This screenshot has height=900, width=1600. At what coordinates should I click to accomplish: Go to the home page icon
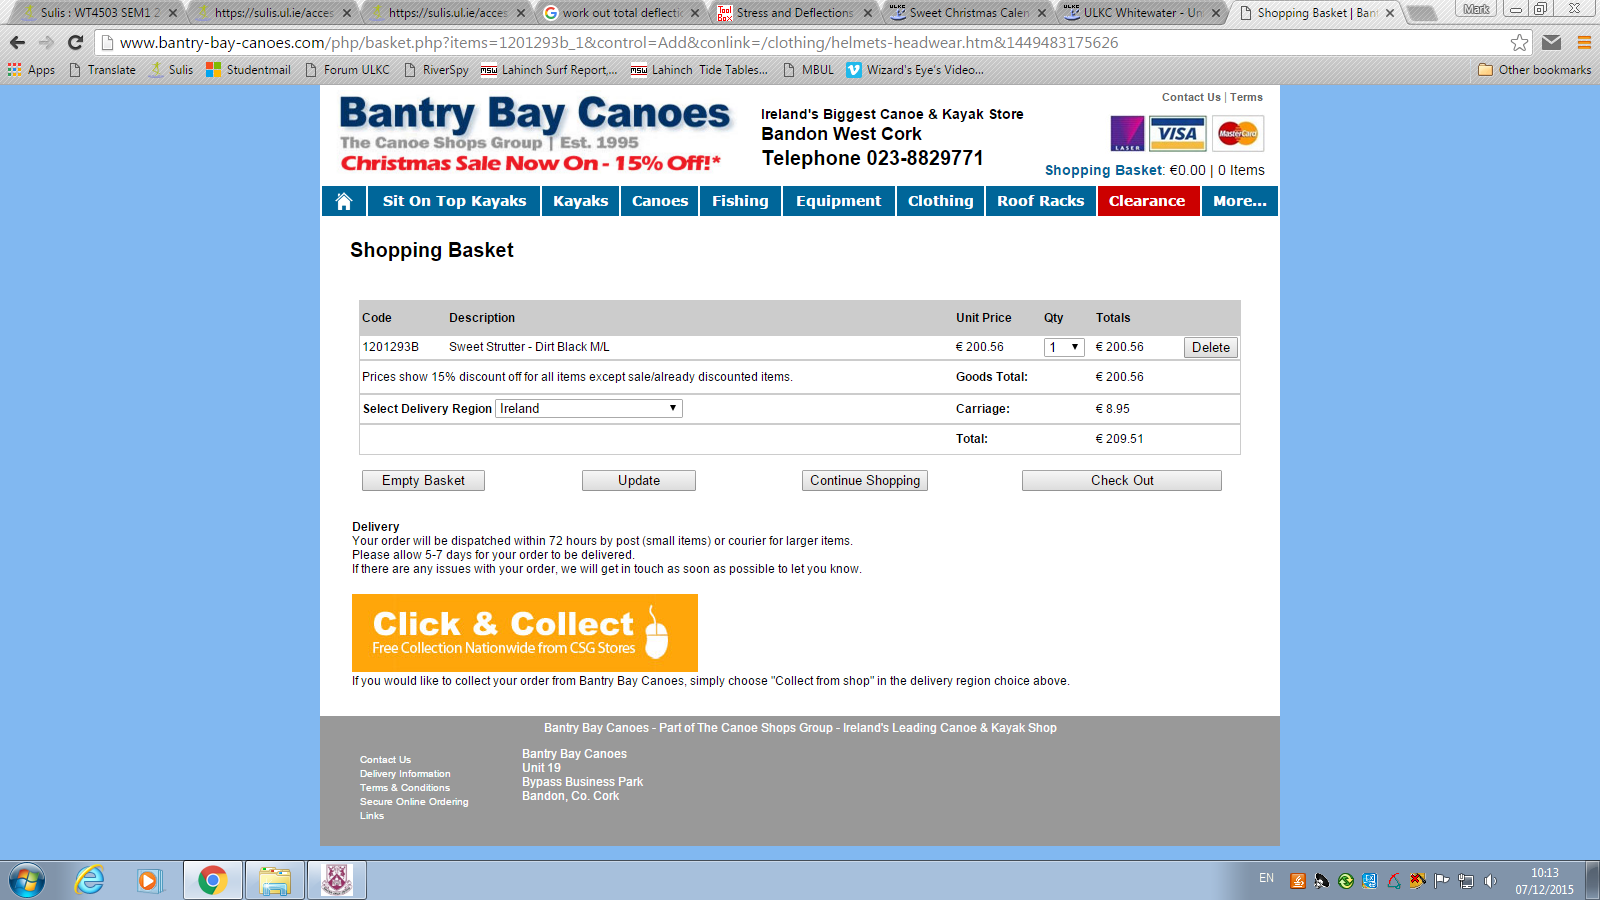tap(344, 201)
